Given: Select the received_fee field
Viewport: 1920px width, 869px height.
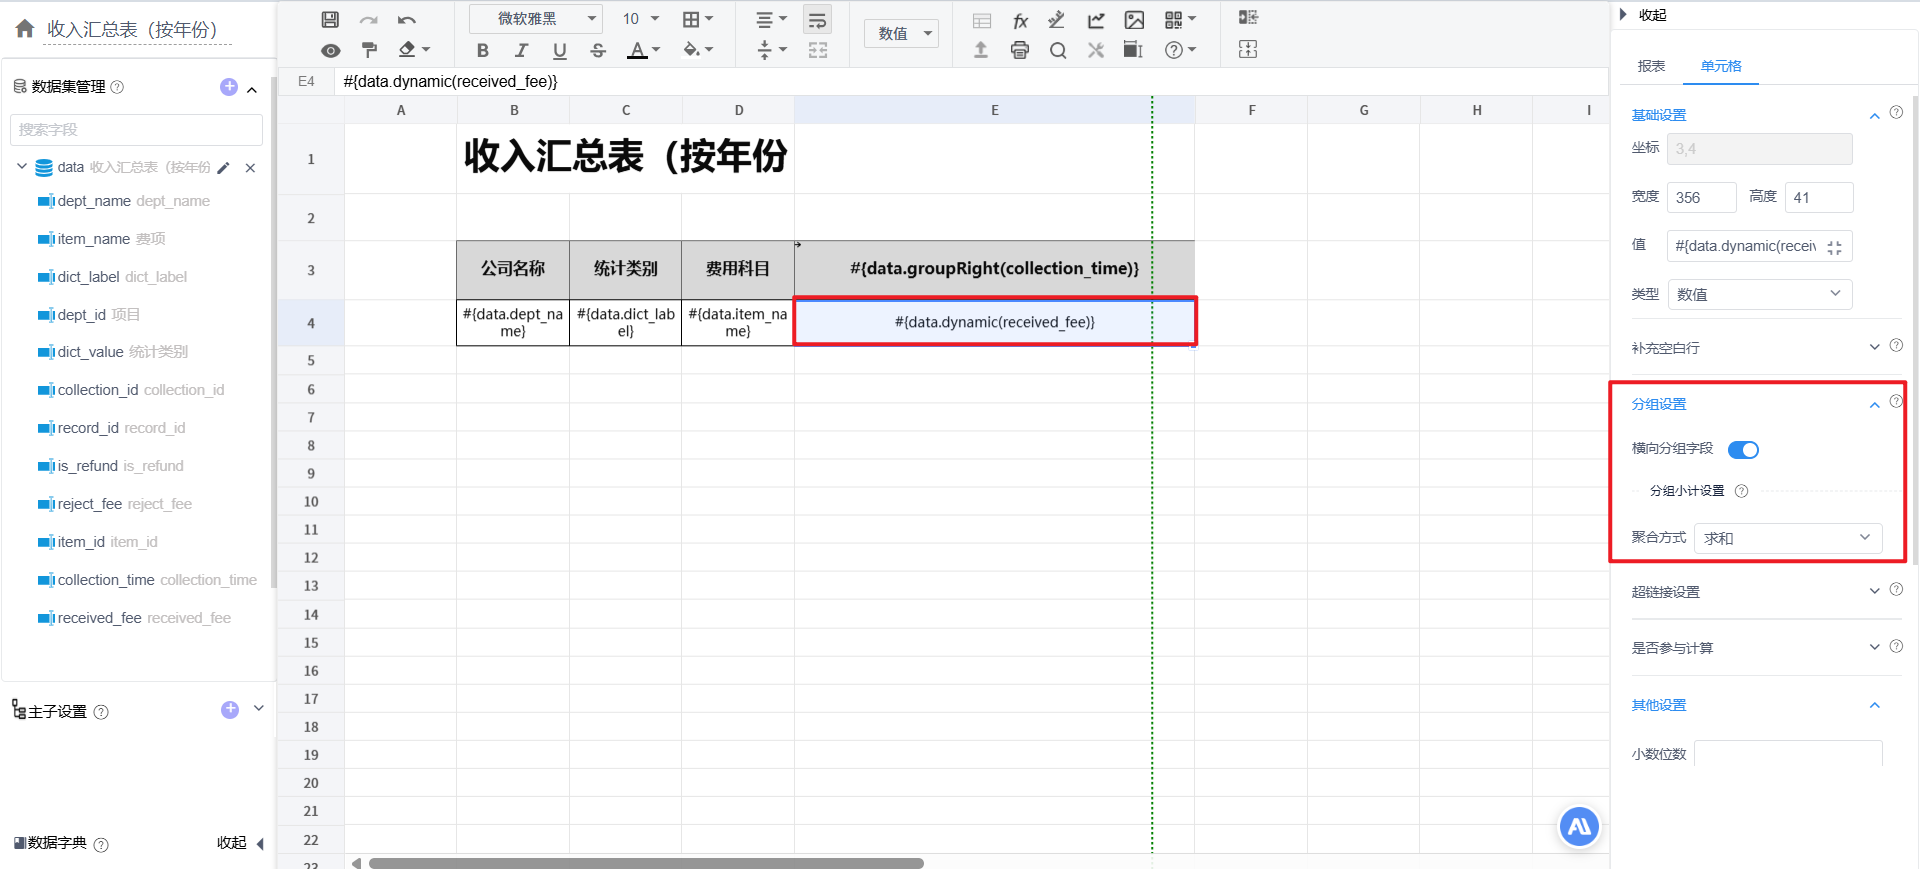Looking at the screenshot, I should click(134, 618).
